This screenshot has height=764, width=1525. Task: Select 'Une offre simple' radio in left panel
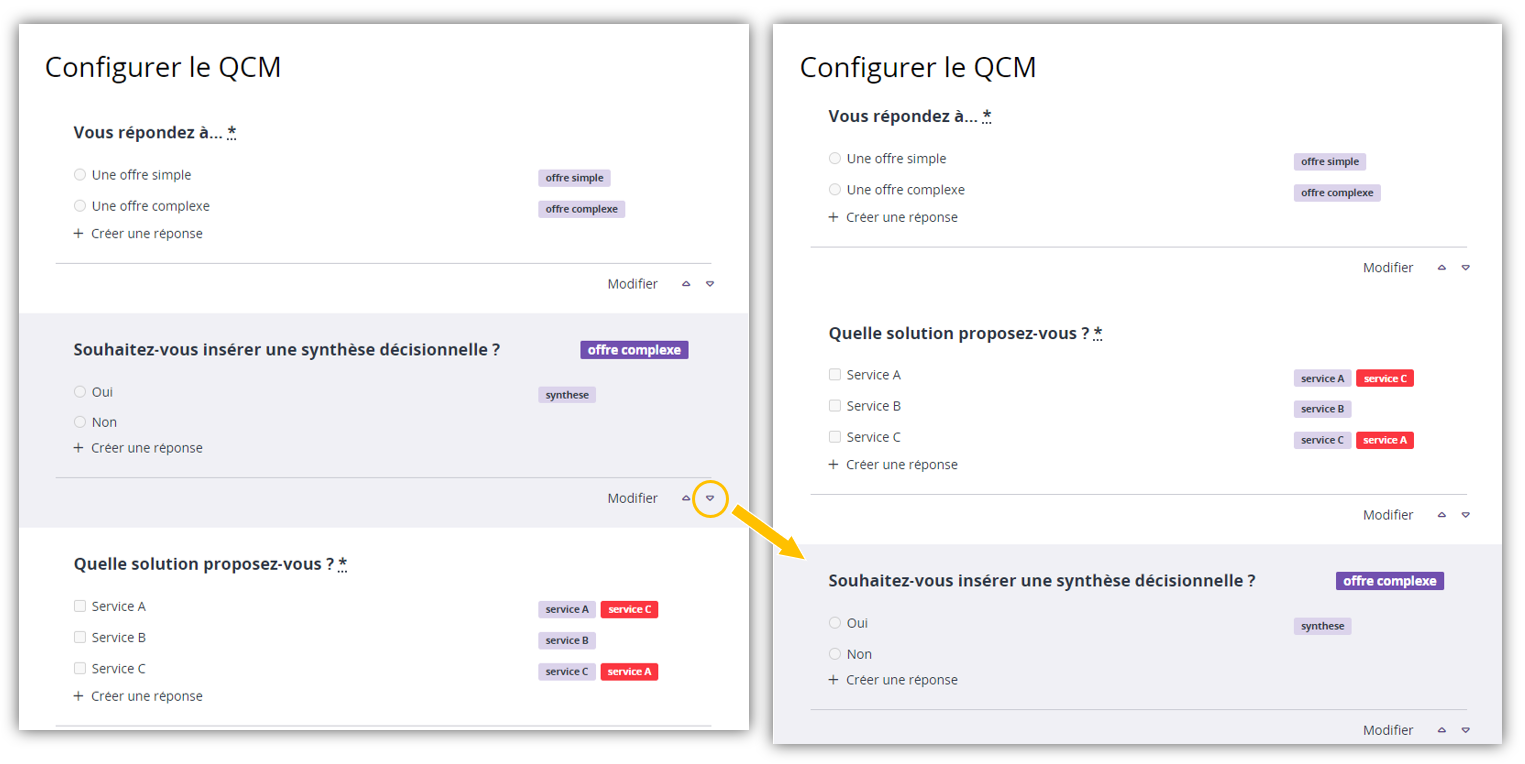[x=80, y=175]
